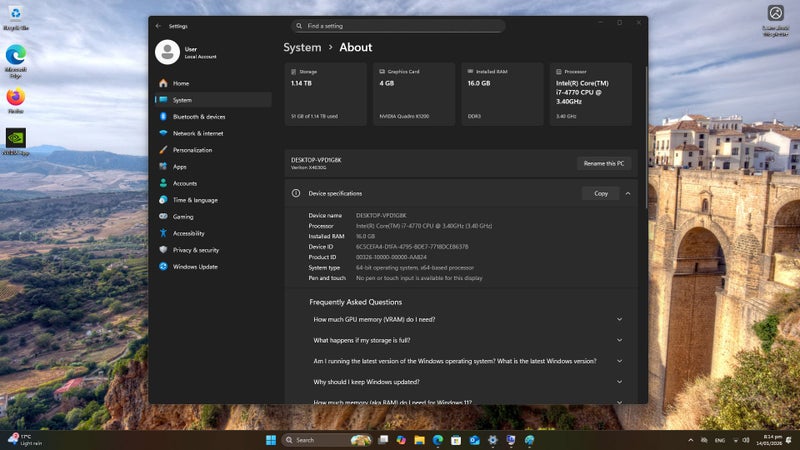Viewport: 800px width, 450px height.
Task: Click the info icon beside Device specifications
Action: 296,193
